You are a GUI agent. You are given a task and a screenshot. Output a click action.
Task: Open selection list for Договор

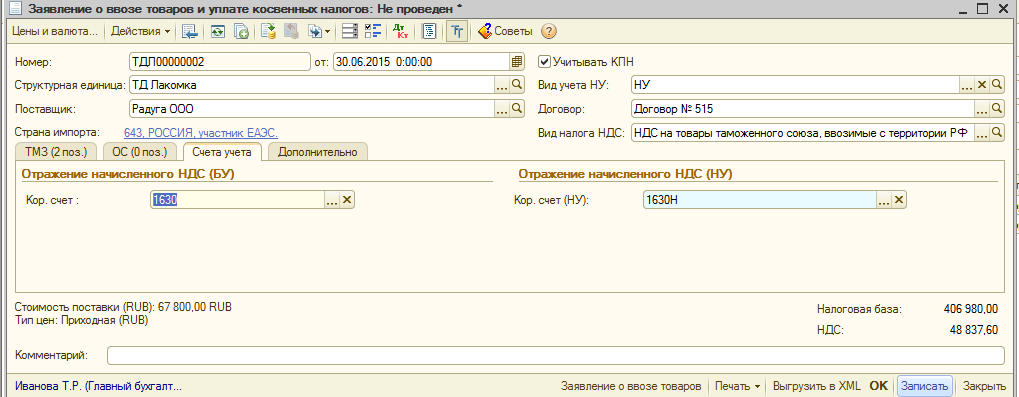982,108
